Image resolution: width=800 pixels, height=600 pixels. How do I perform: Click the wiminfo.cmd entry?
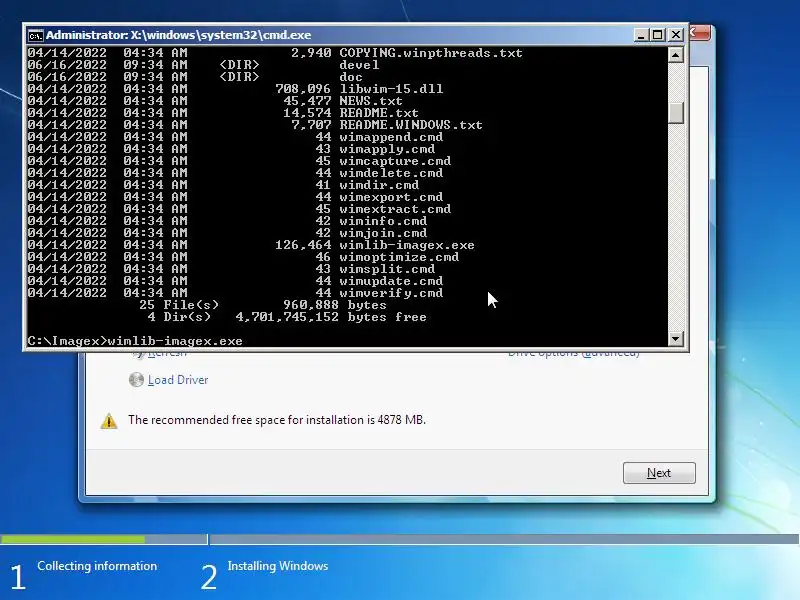point(383,221)
